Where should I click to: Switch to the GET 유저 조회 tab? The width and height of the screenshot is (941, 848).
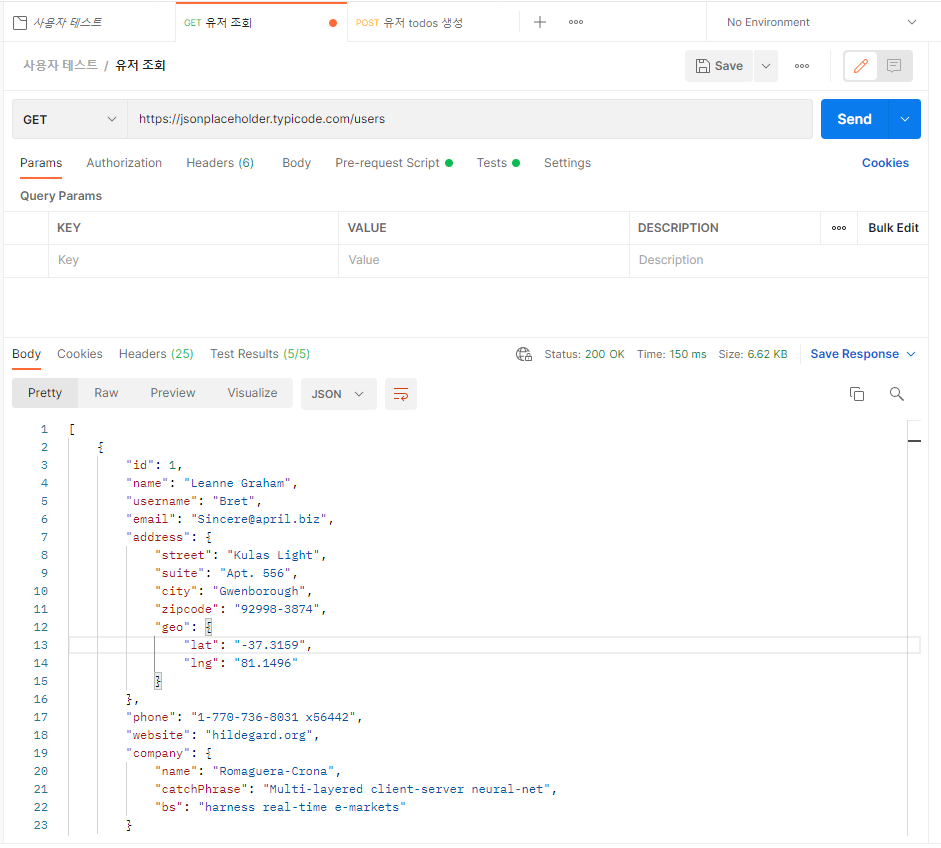pos(261,22)
